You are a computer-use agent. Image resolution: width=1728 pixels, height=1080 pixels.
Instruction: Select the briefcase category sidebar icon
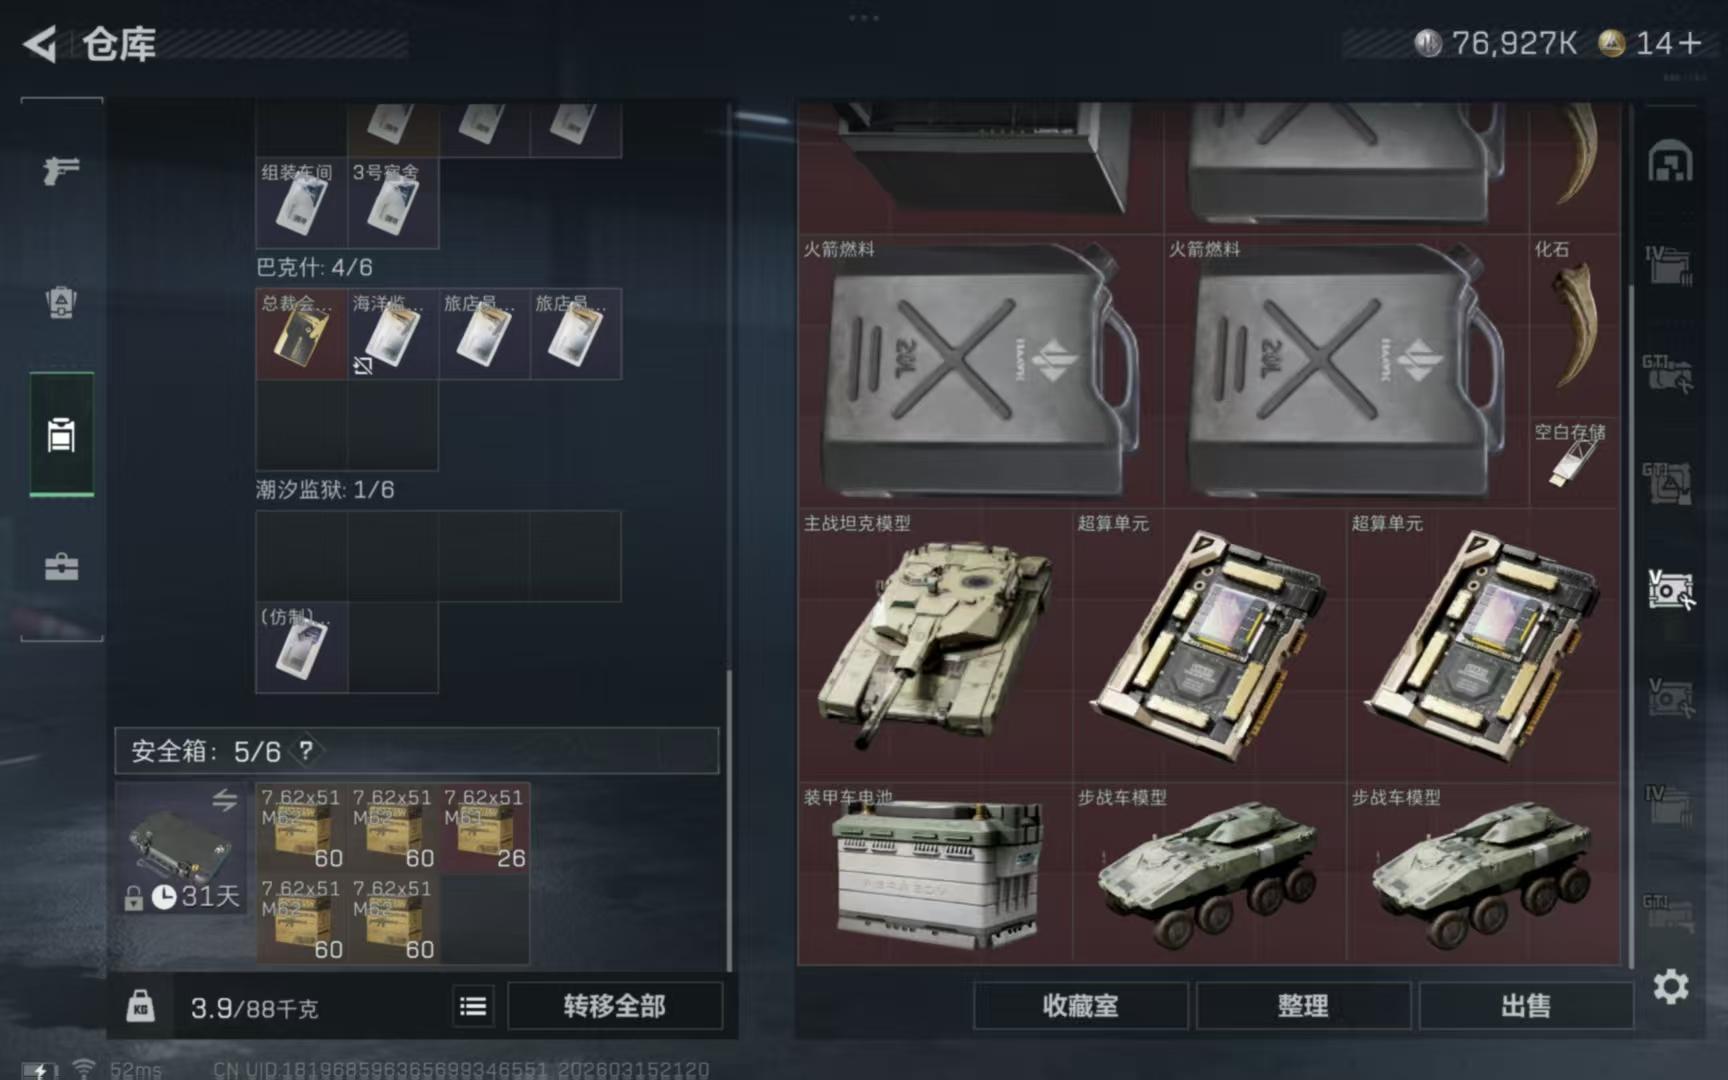pyautogui.click(x=61, y=567)
